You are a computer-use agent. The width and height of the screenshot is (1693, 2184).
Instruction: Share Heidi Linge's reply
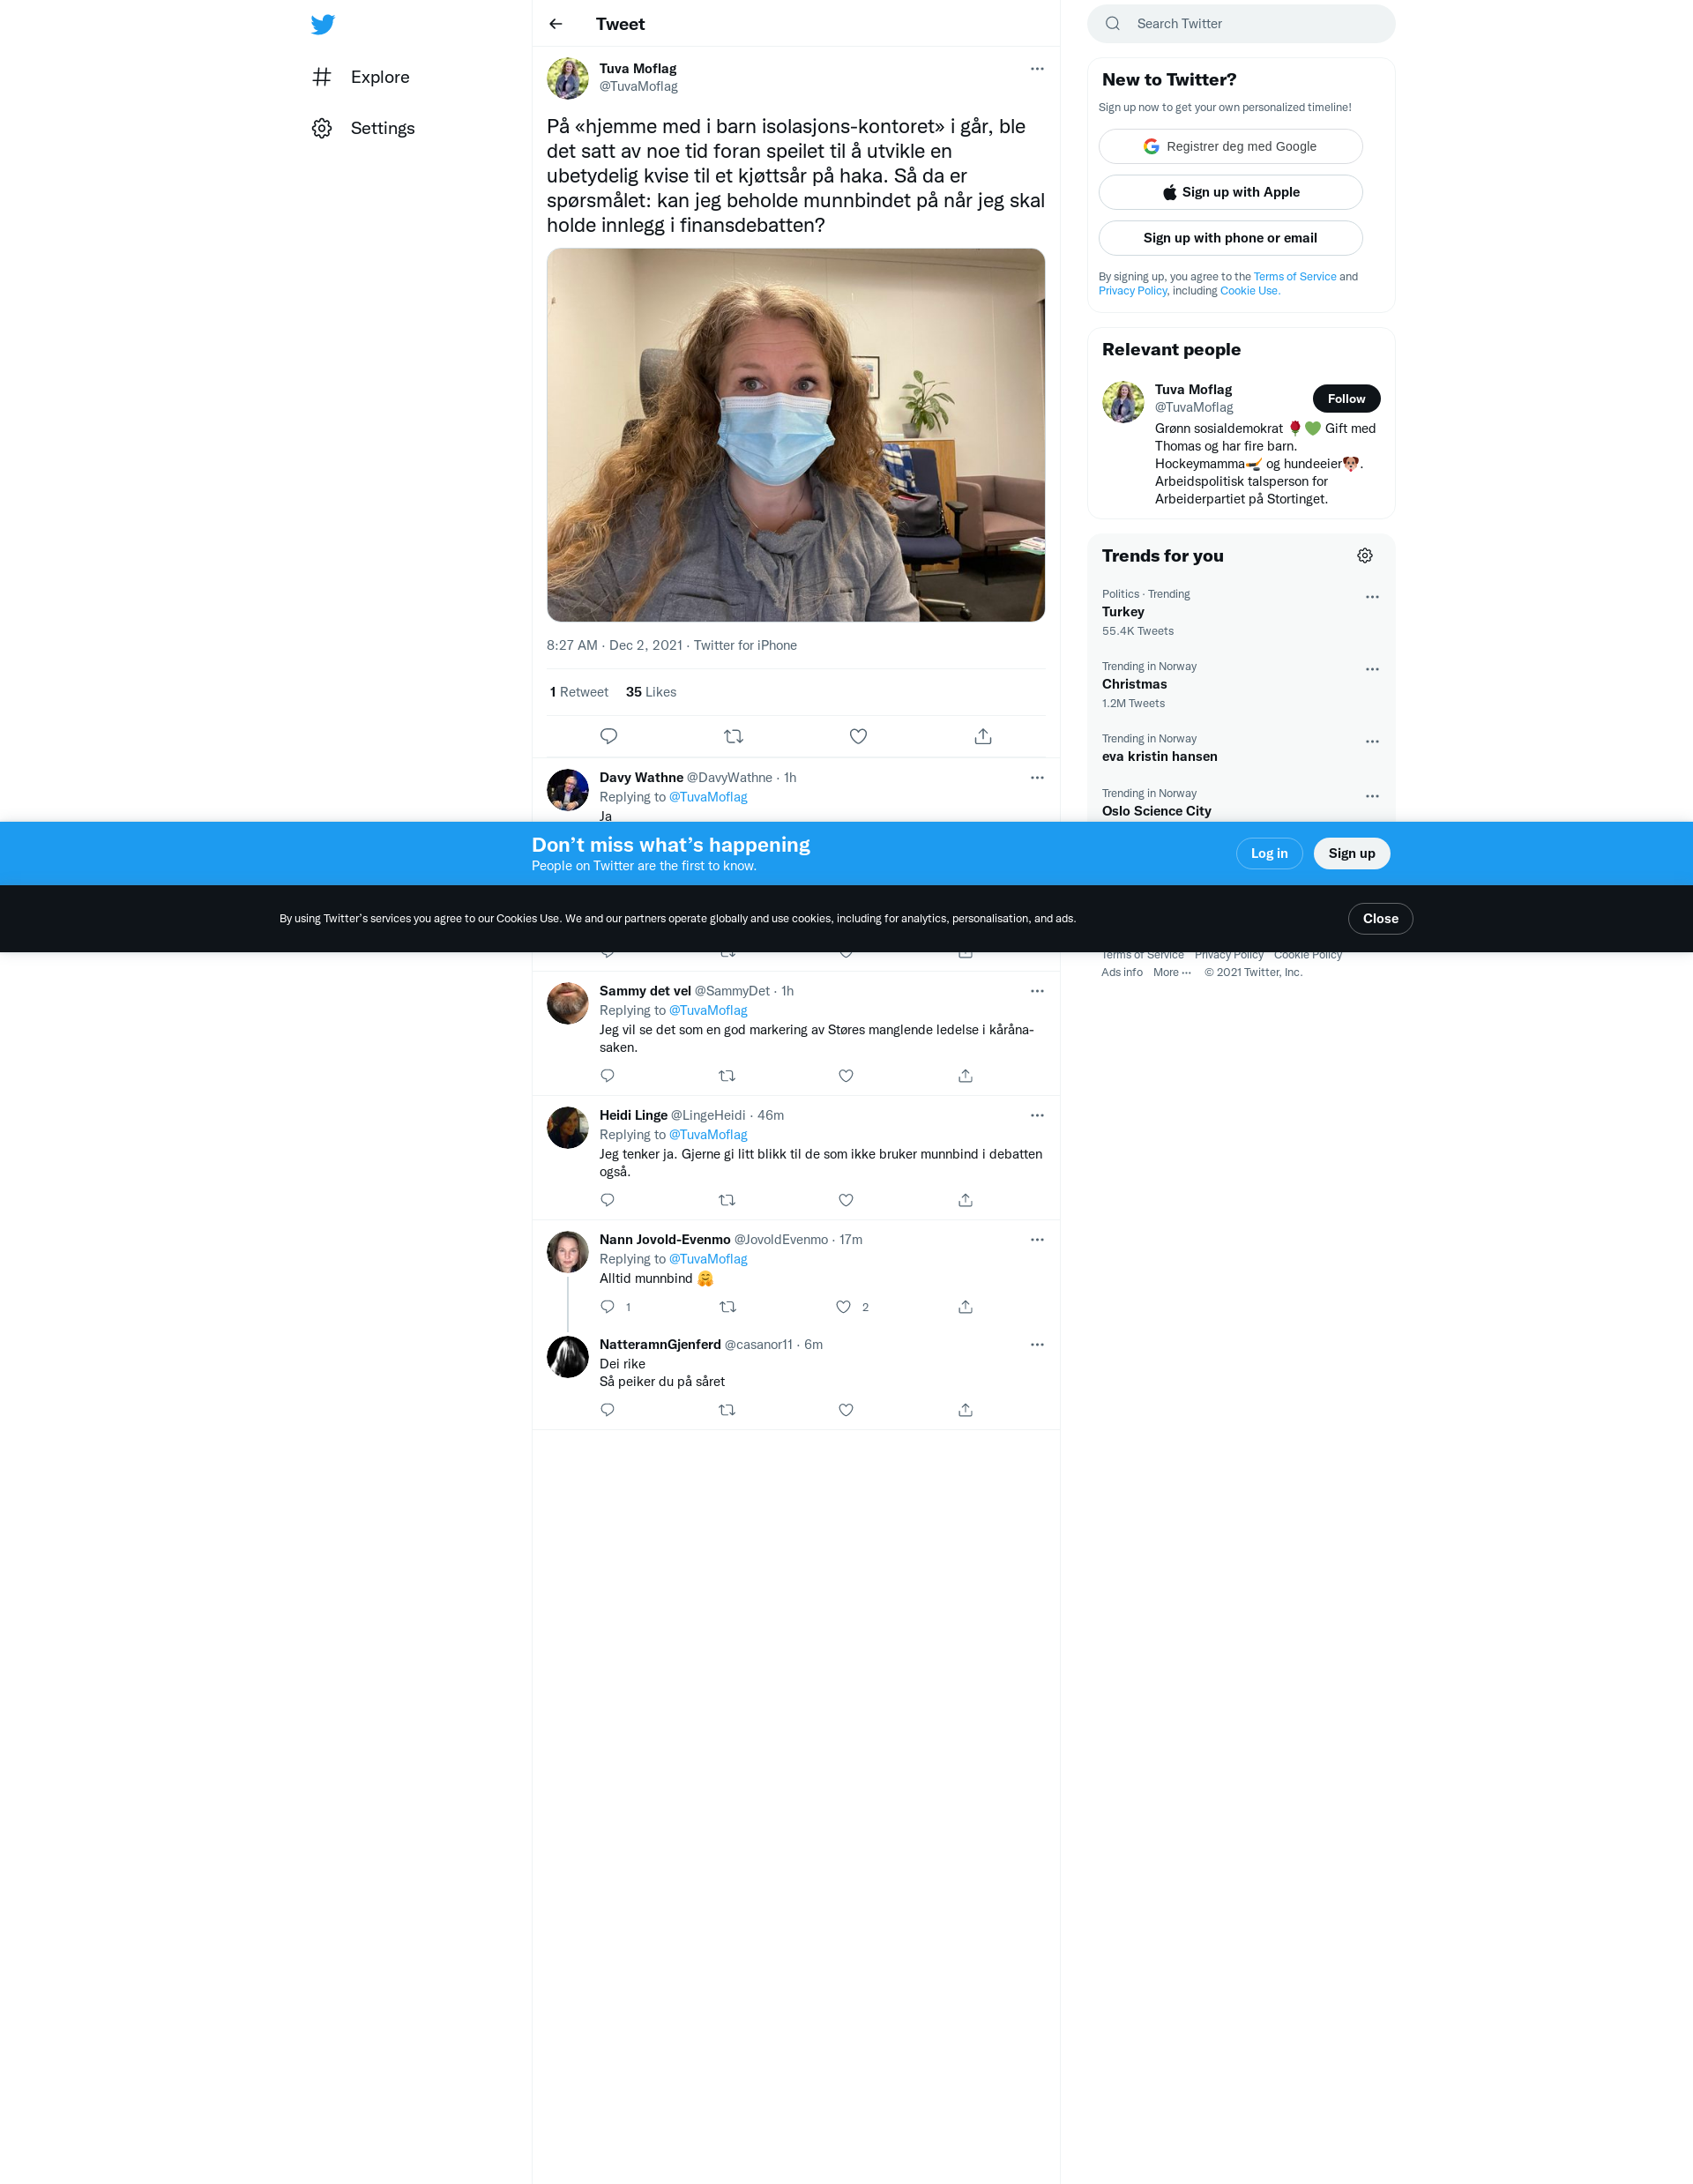pyautogui.click(x=965, y=1200)
